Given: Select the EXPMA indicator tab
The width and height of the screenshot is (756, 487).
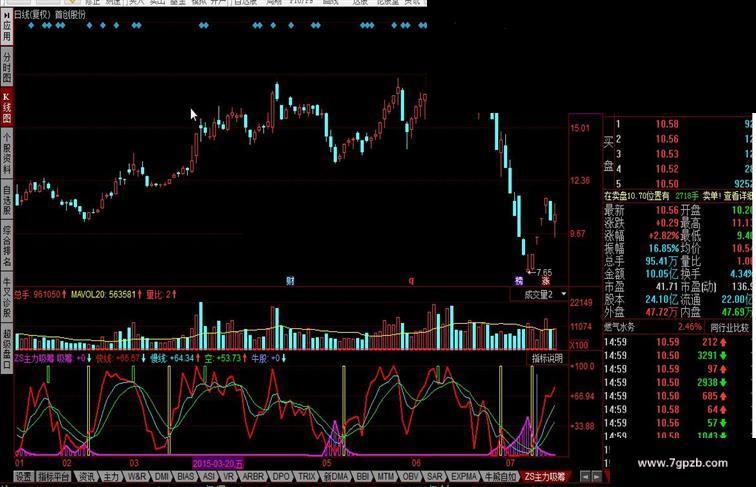Looking at the screenshot, I should [x=464, y=476].
